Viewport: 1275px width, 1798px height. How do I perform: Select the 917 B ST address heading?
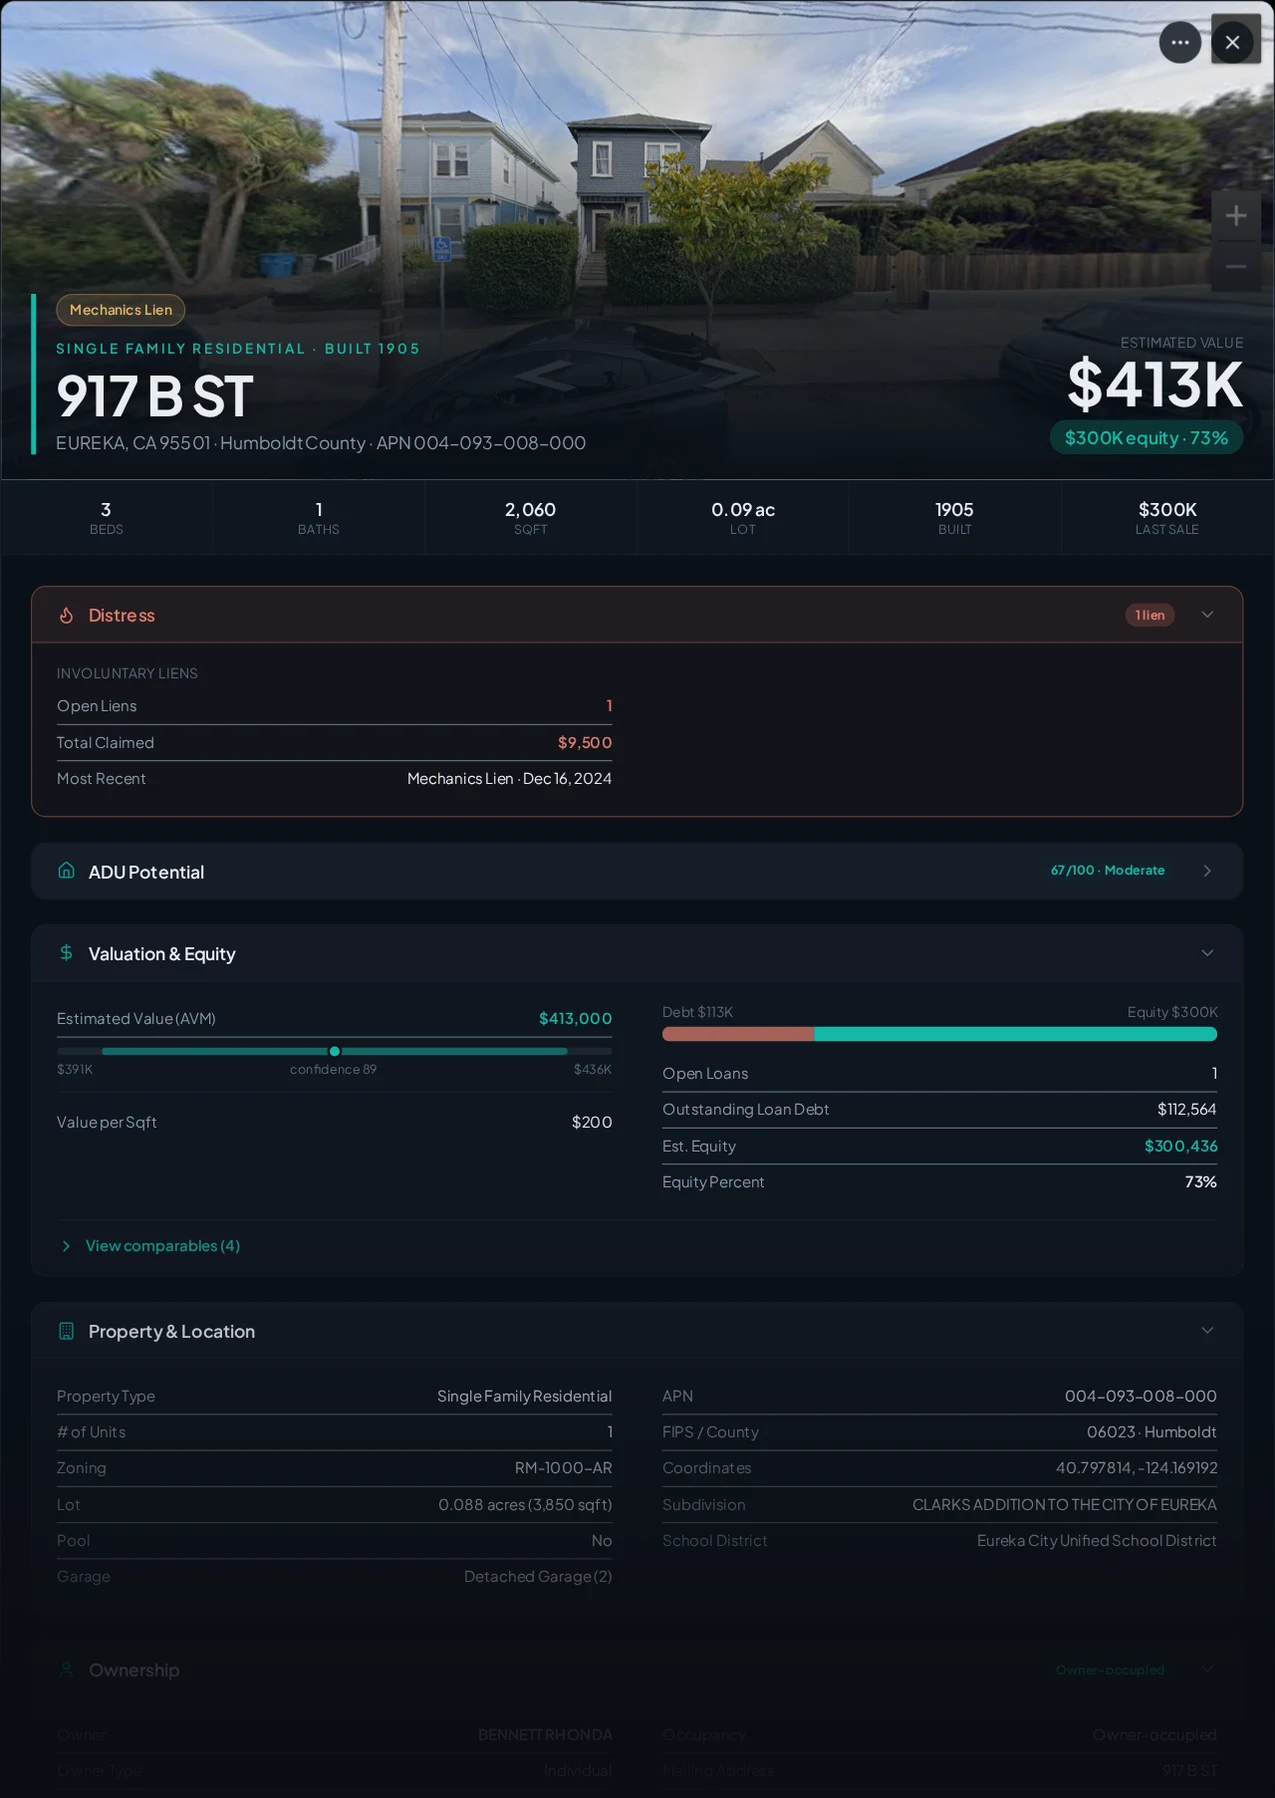(154, 396)
